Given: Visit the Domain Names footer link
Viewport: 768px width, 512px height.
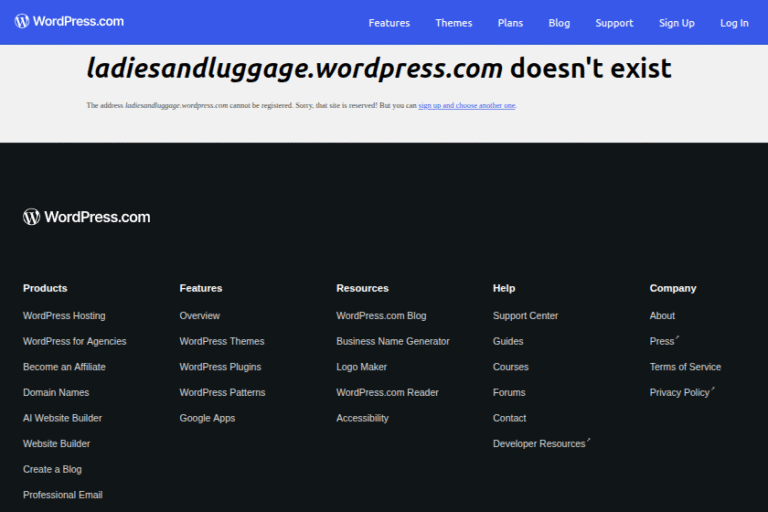Looking at the screenshot, I should pos(56,393).
